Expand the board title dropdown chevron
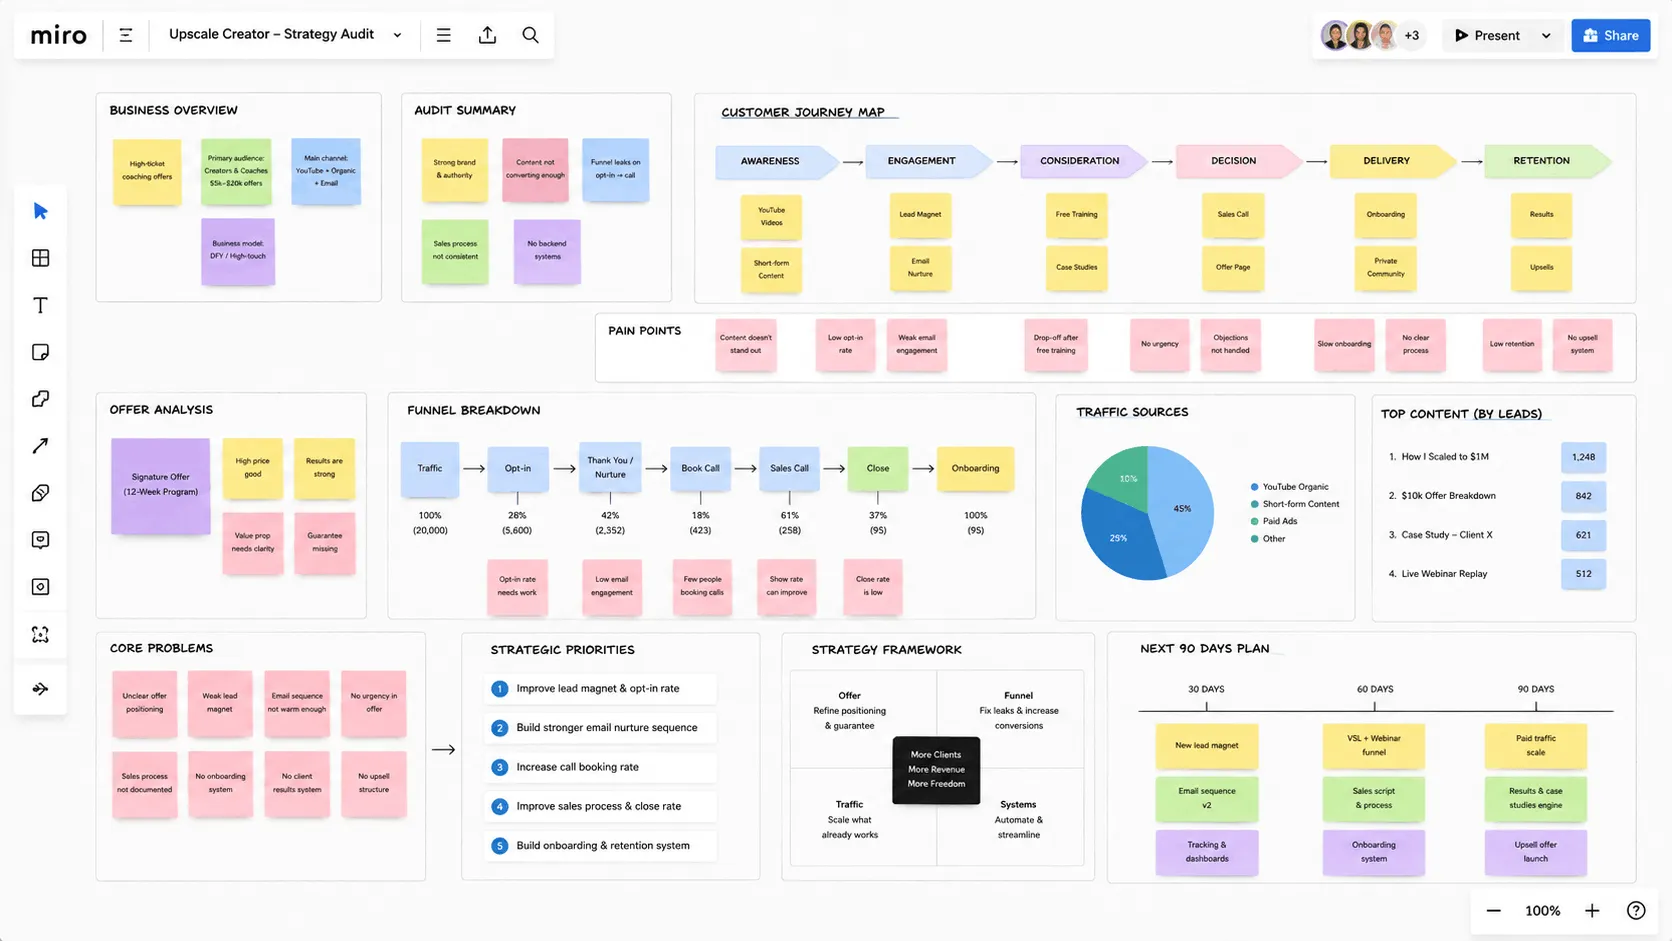The height and width of the screenshot is (941, 1672). click(x=397, y=35)
